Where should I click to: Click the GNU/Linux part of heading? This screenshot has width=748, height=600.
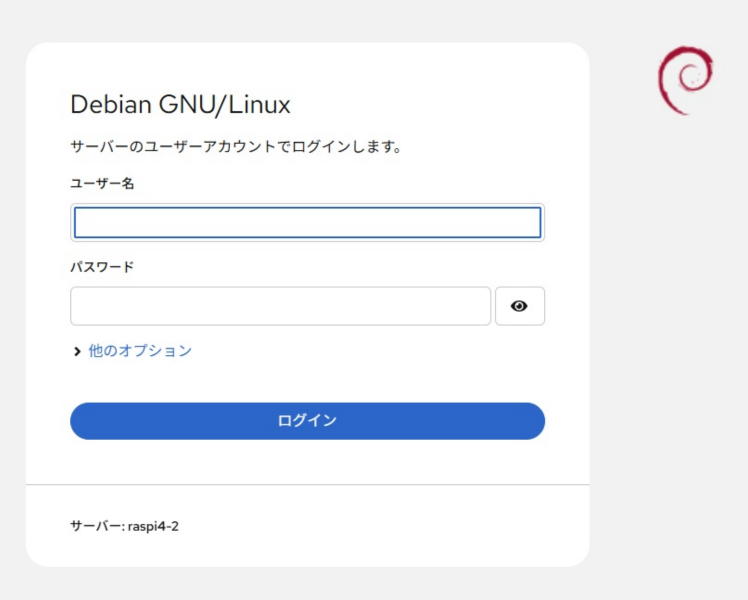pos(225,104)
